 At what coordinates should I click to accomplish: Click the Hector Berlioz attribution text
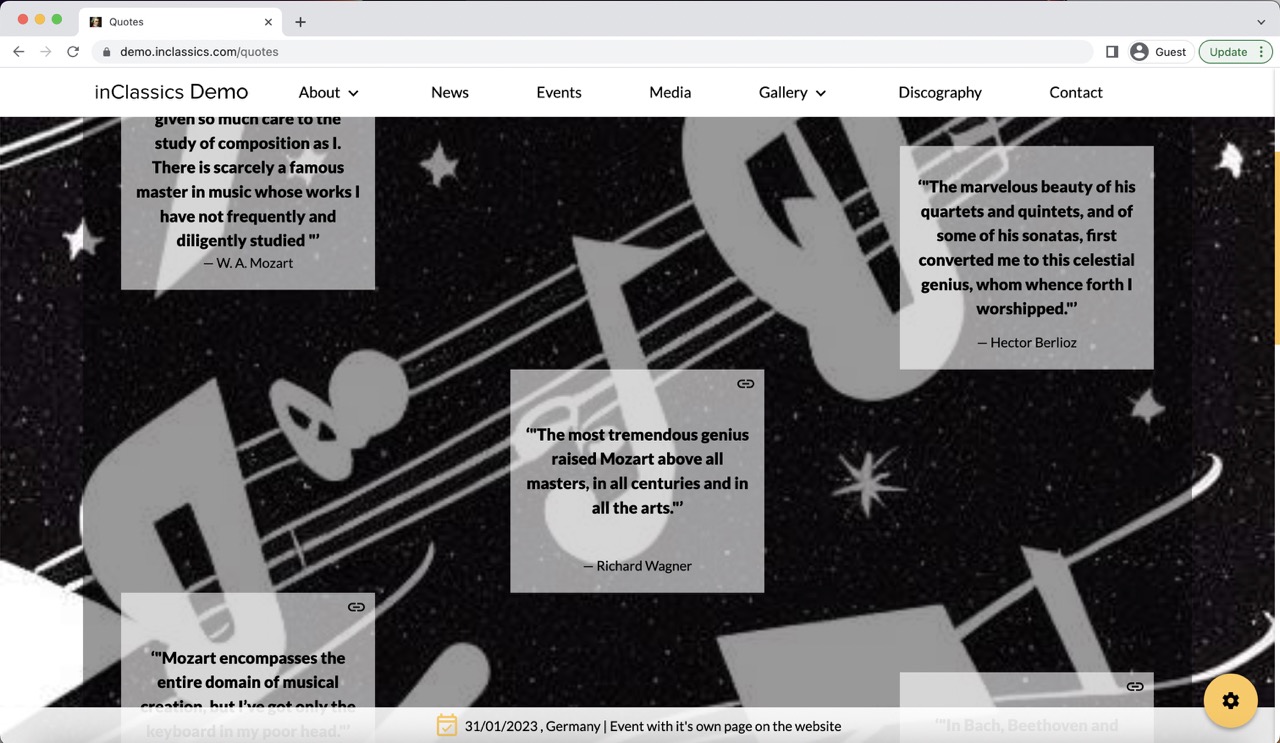point(1027,342)
